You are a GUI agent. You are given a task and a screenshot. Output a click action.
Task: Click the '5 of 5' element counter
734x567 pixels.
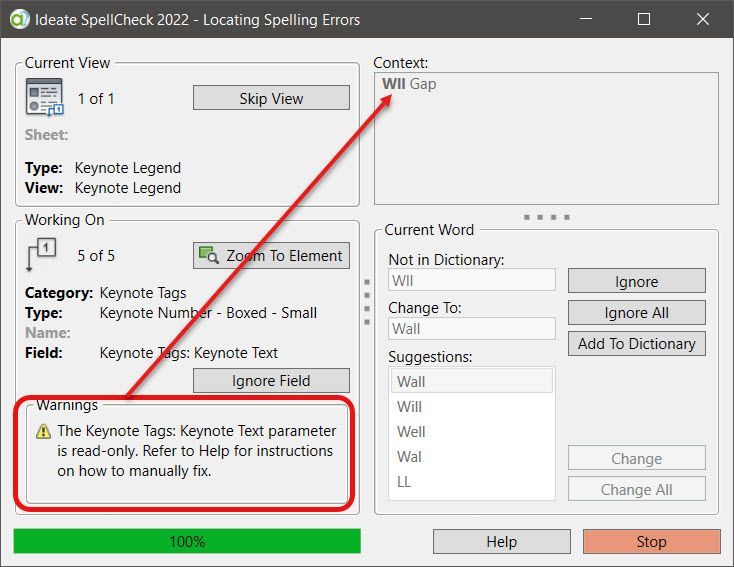point(96,256)
